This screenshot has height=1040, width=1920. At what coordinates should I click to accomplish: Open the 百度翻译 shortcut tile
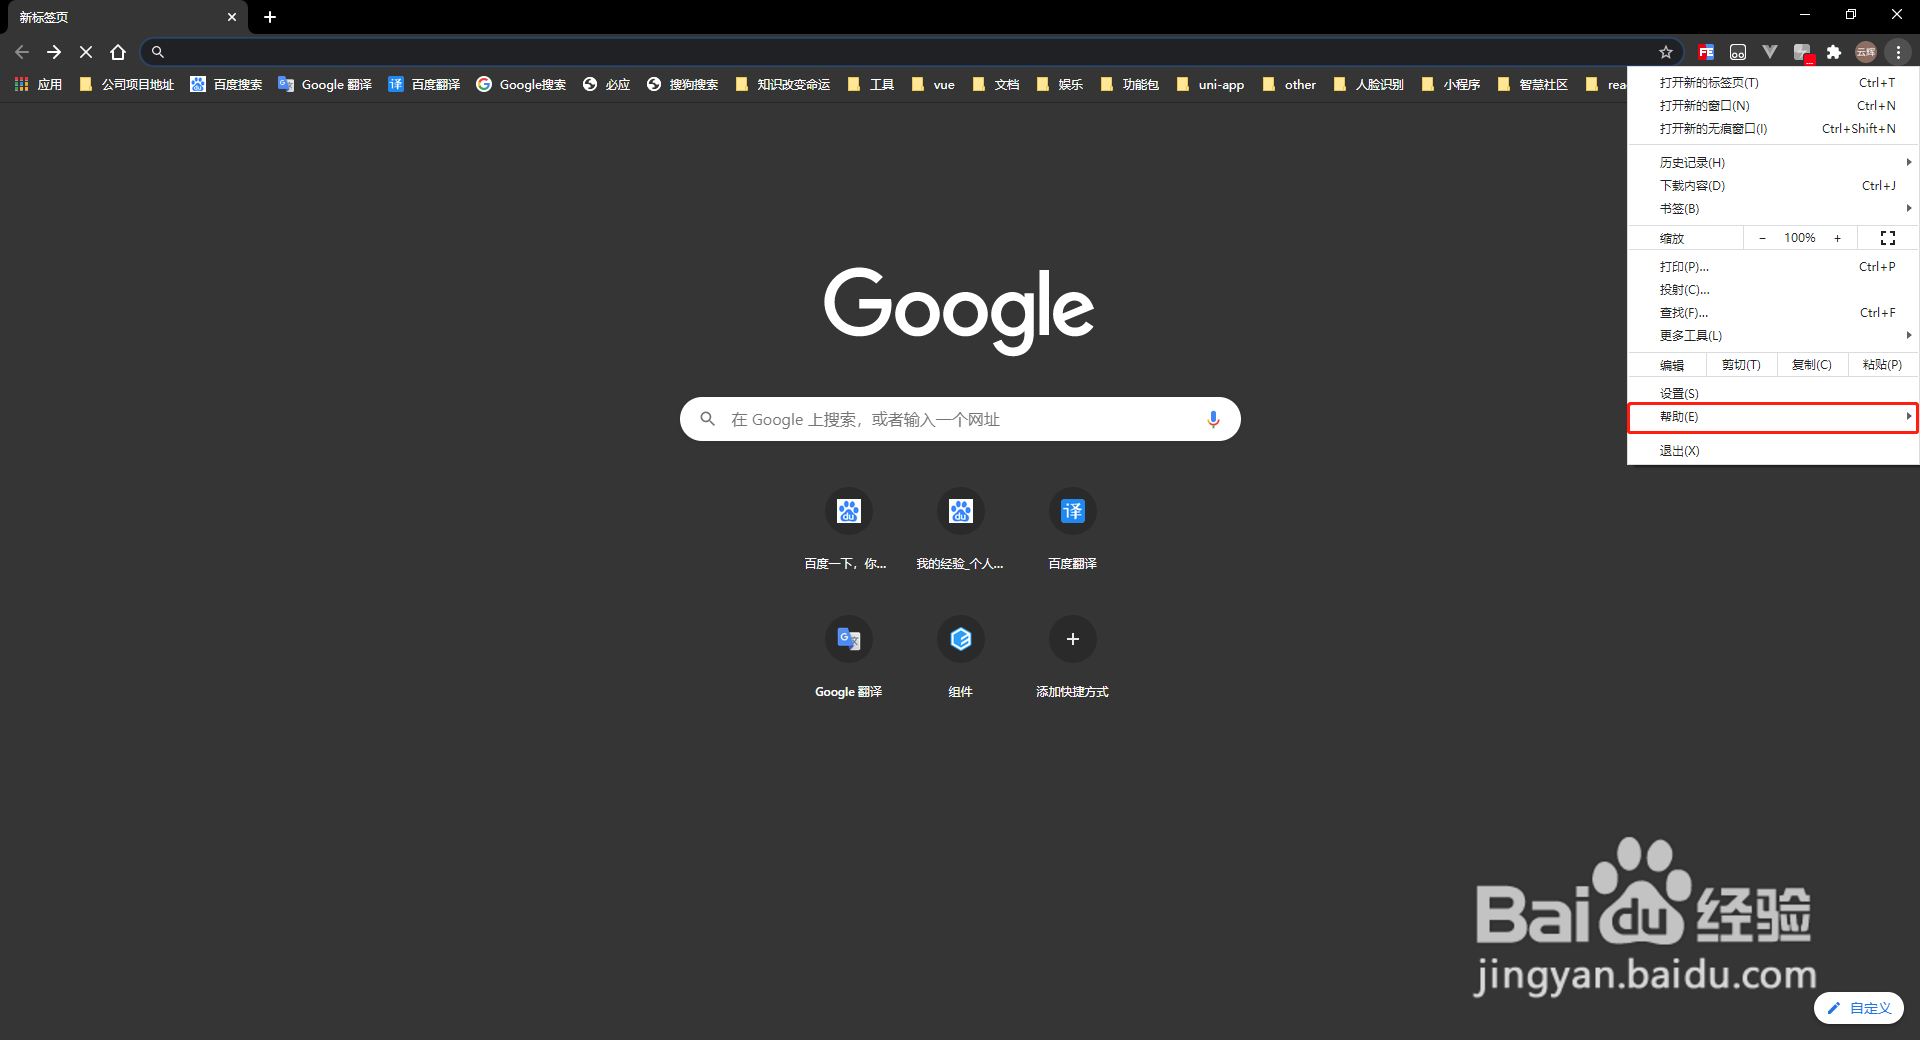pos(1072,528)
